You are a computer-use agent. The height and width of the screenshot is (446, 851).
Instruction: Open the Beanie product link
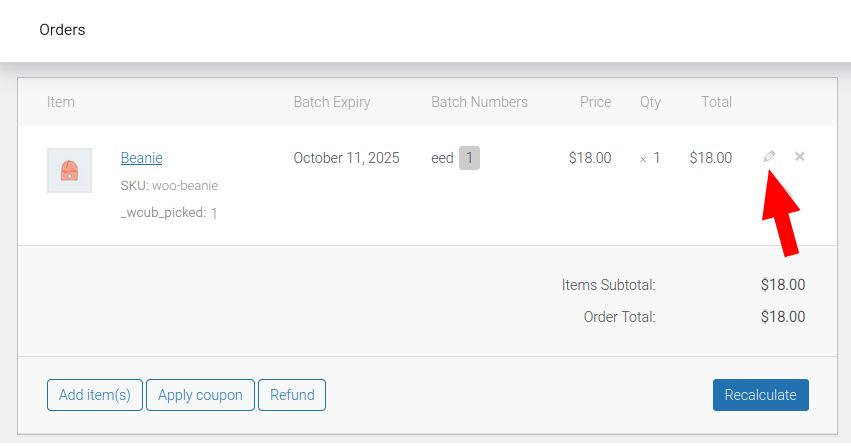click(141, 158)
